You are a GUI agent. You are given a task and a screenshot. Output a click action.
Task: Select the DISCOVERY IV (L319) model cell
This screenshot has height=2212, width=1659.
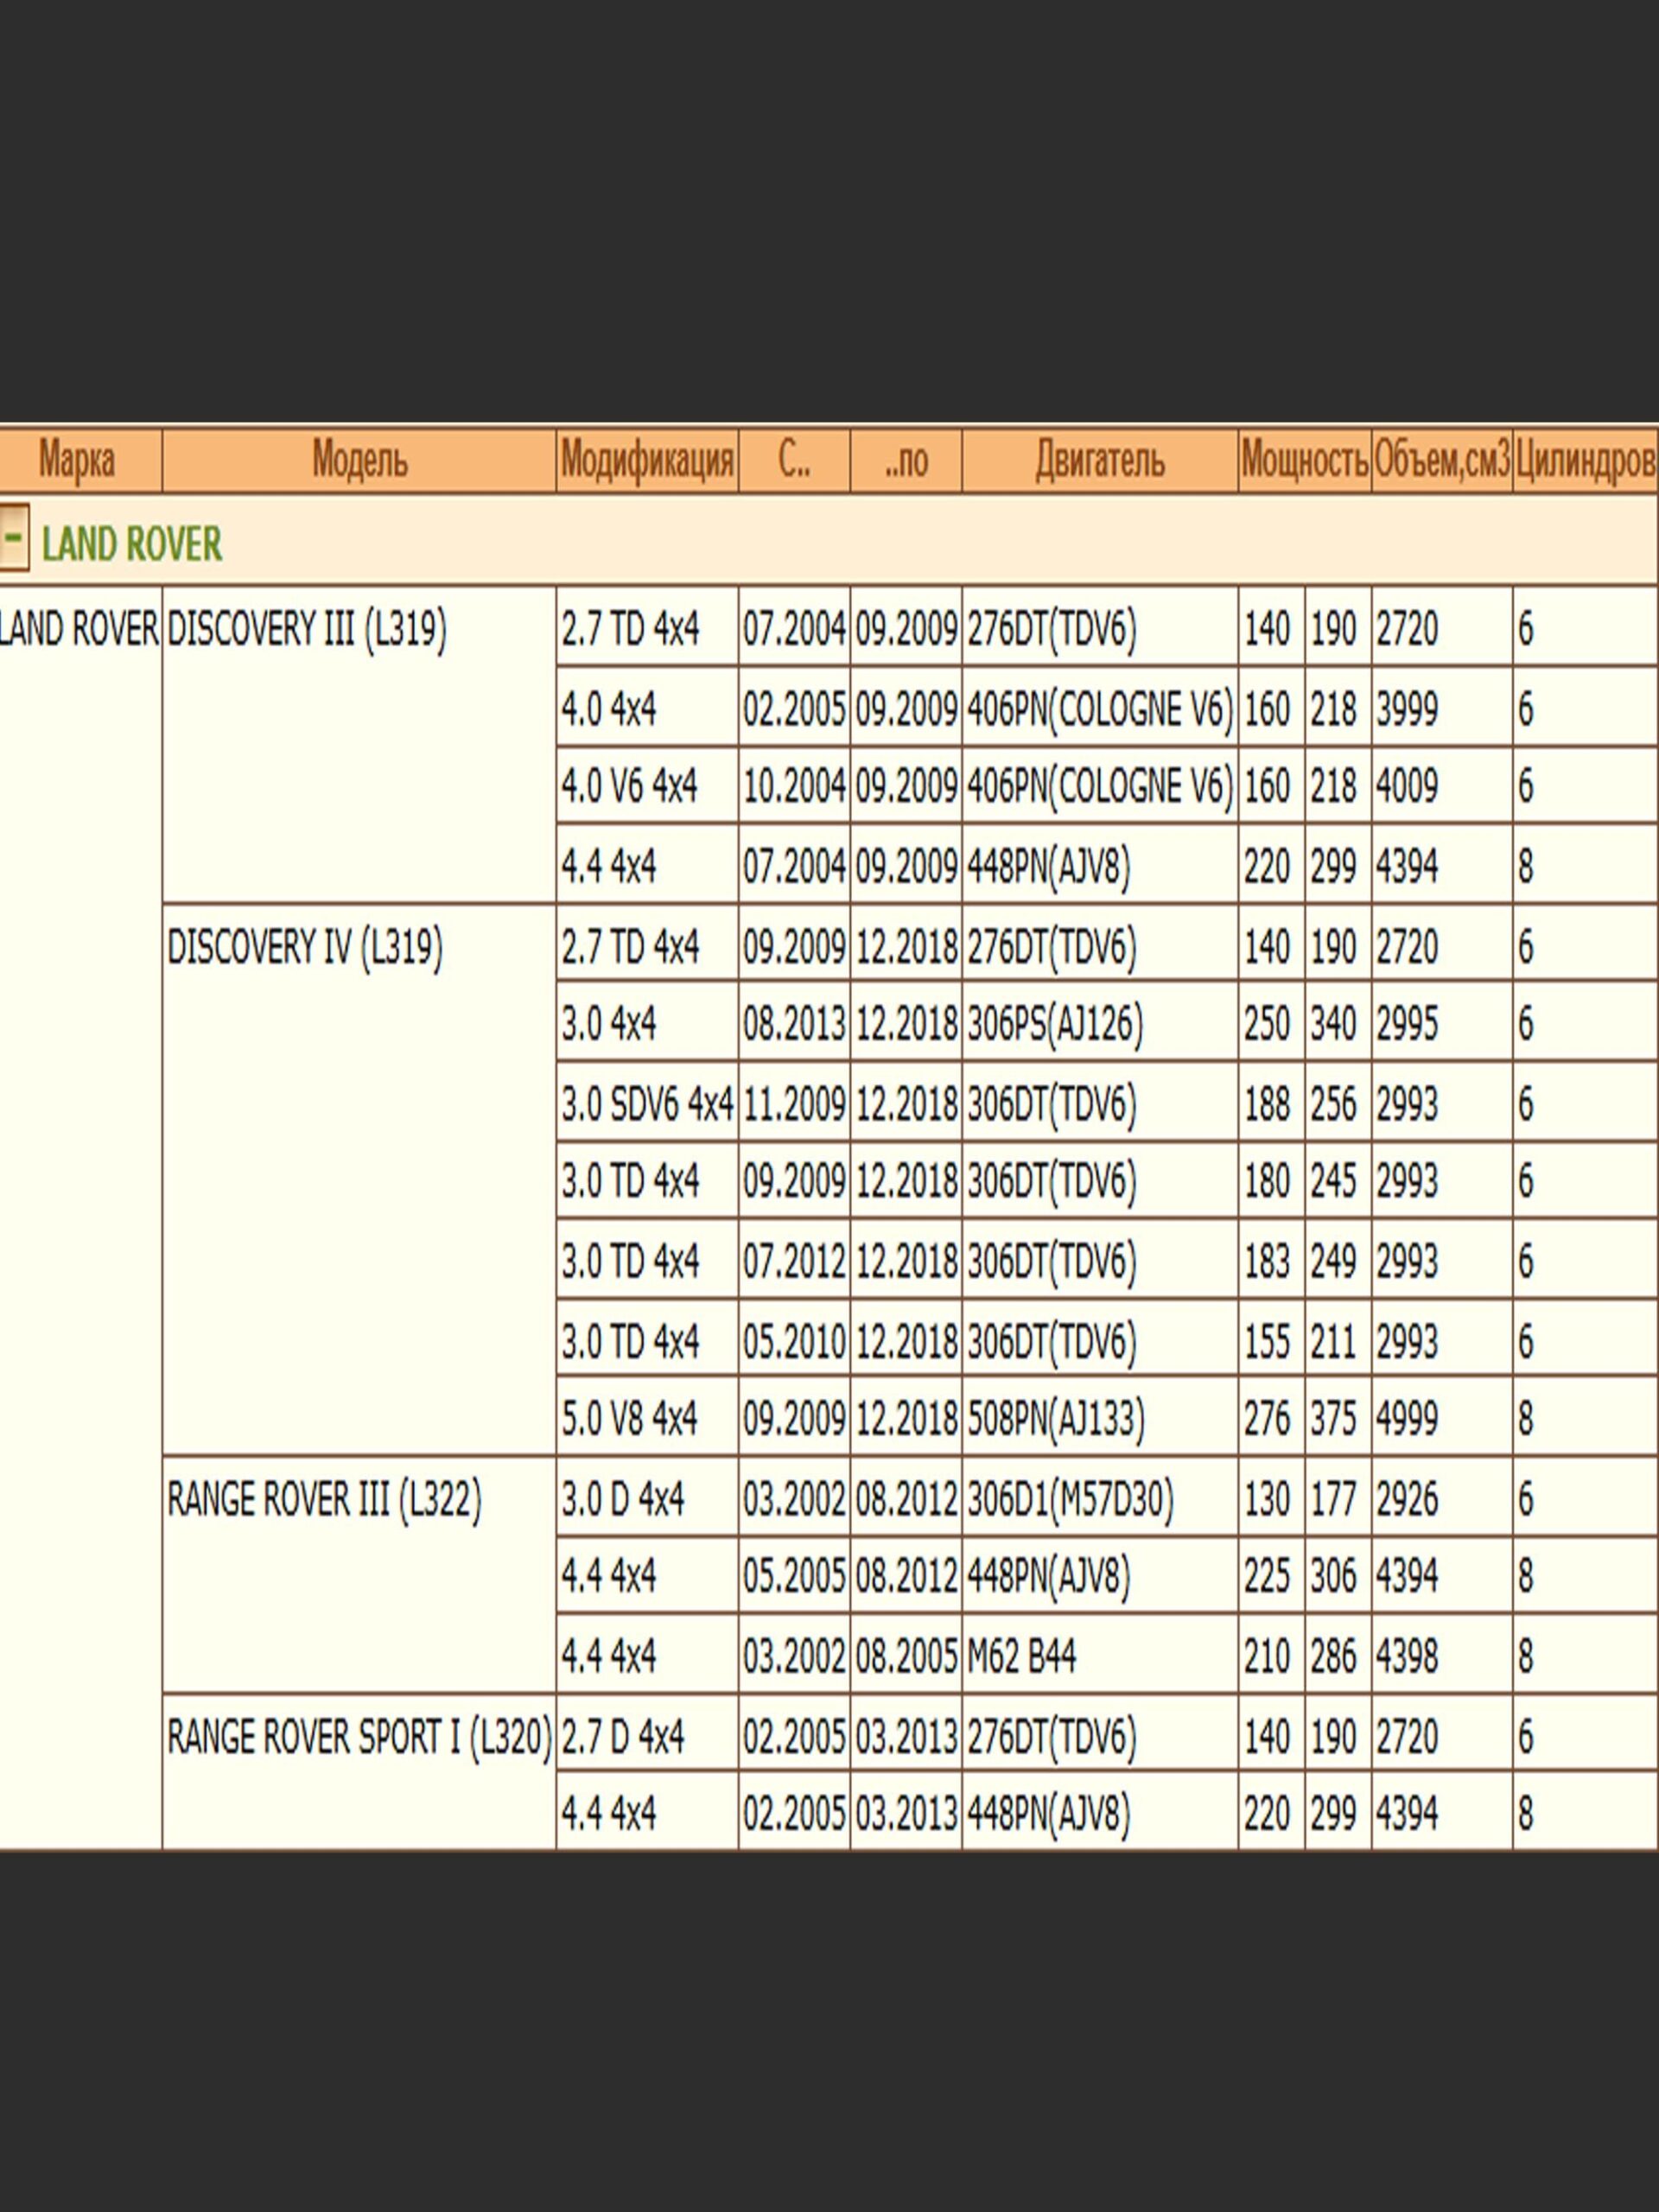click(305, 947)
